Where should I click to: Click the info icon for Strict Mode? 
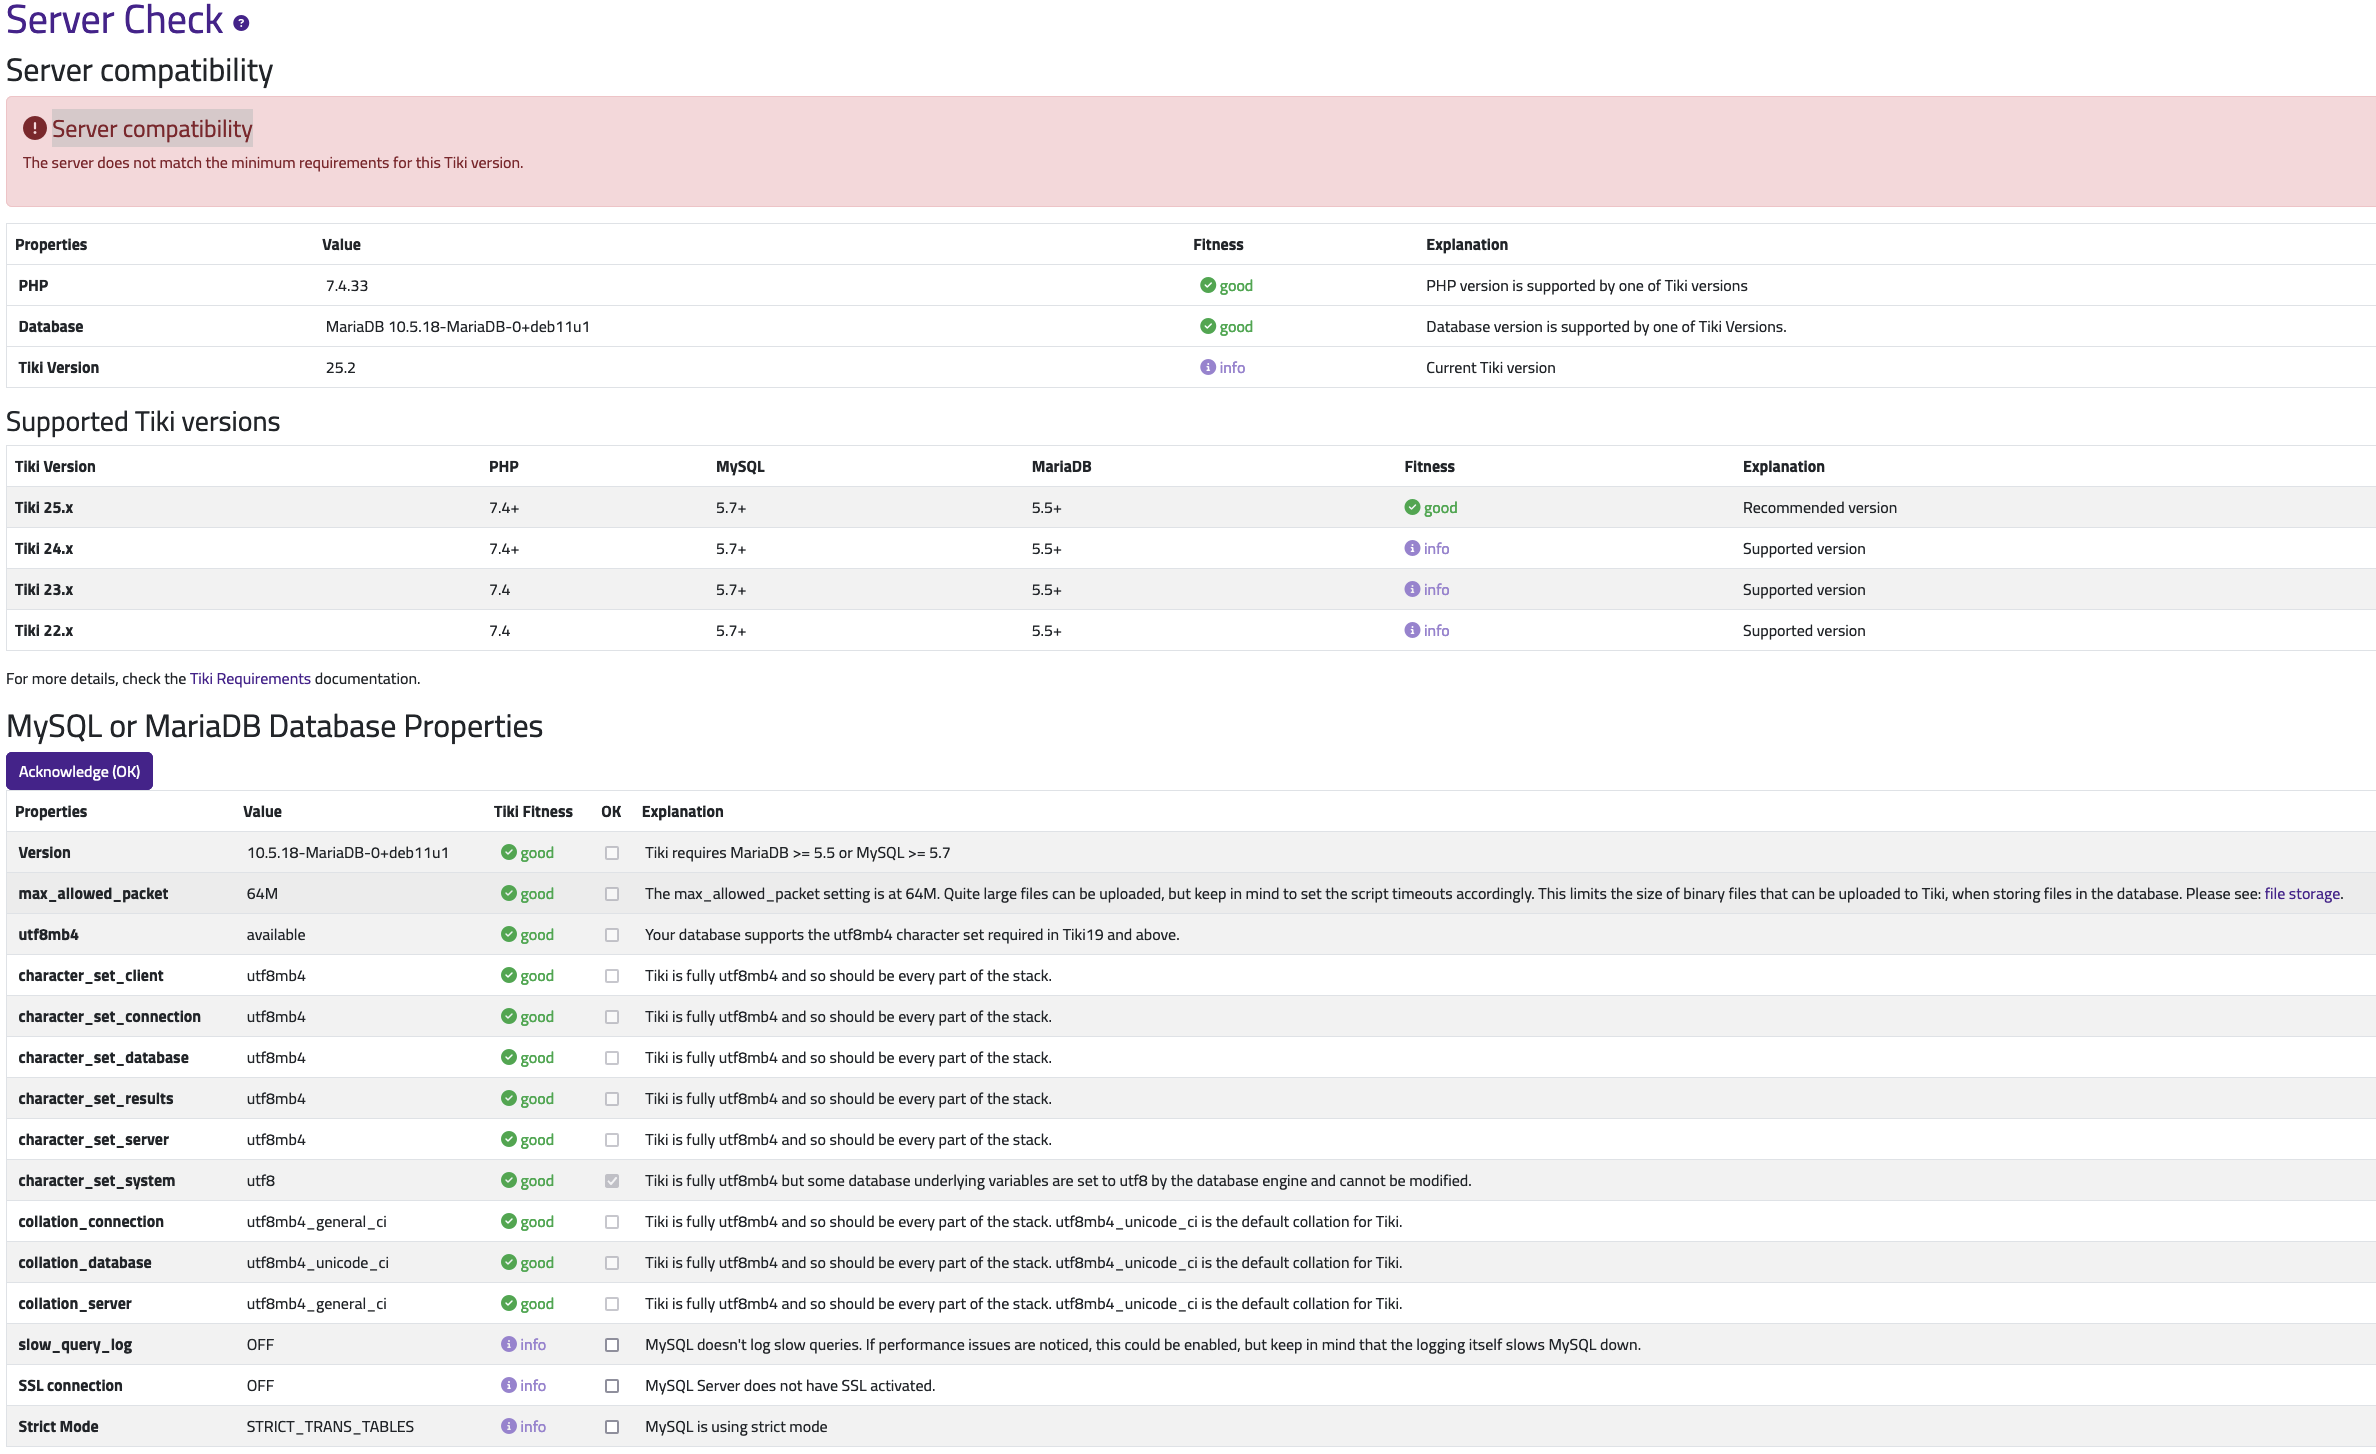click(x=509, y=1426)
